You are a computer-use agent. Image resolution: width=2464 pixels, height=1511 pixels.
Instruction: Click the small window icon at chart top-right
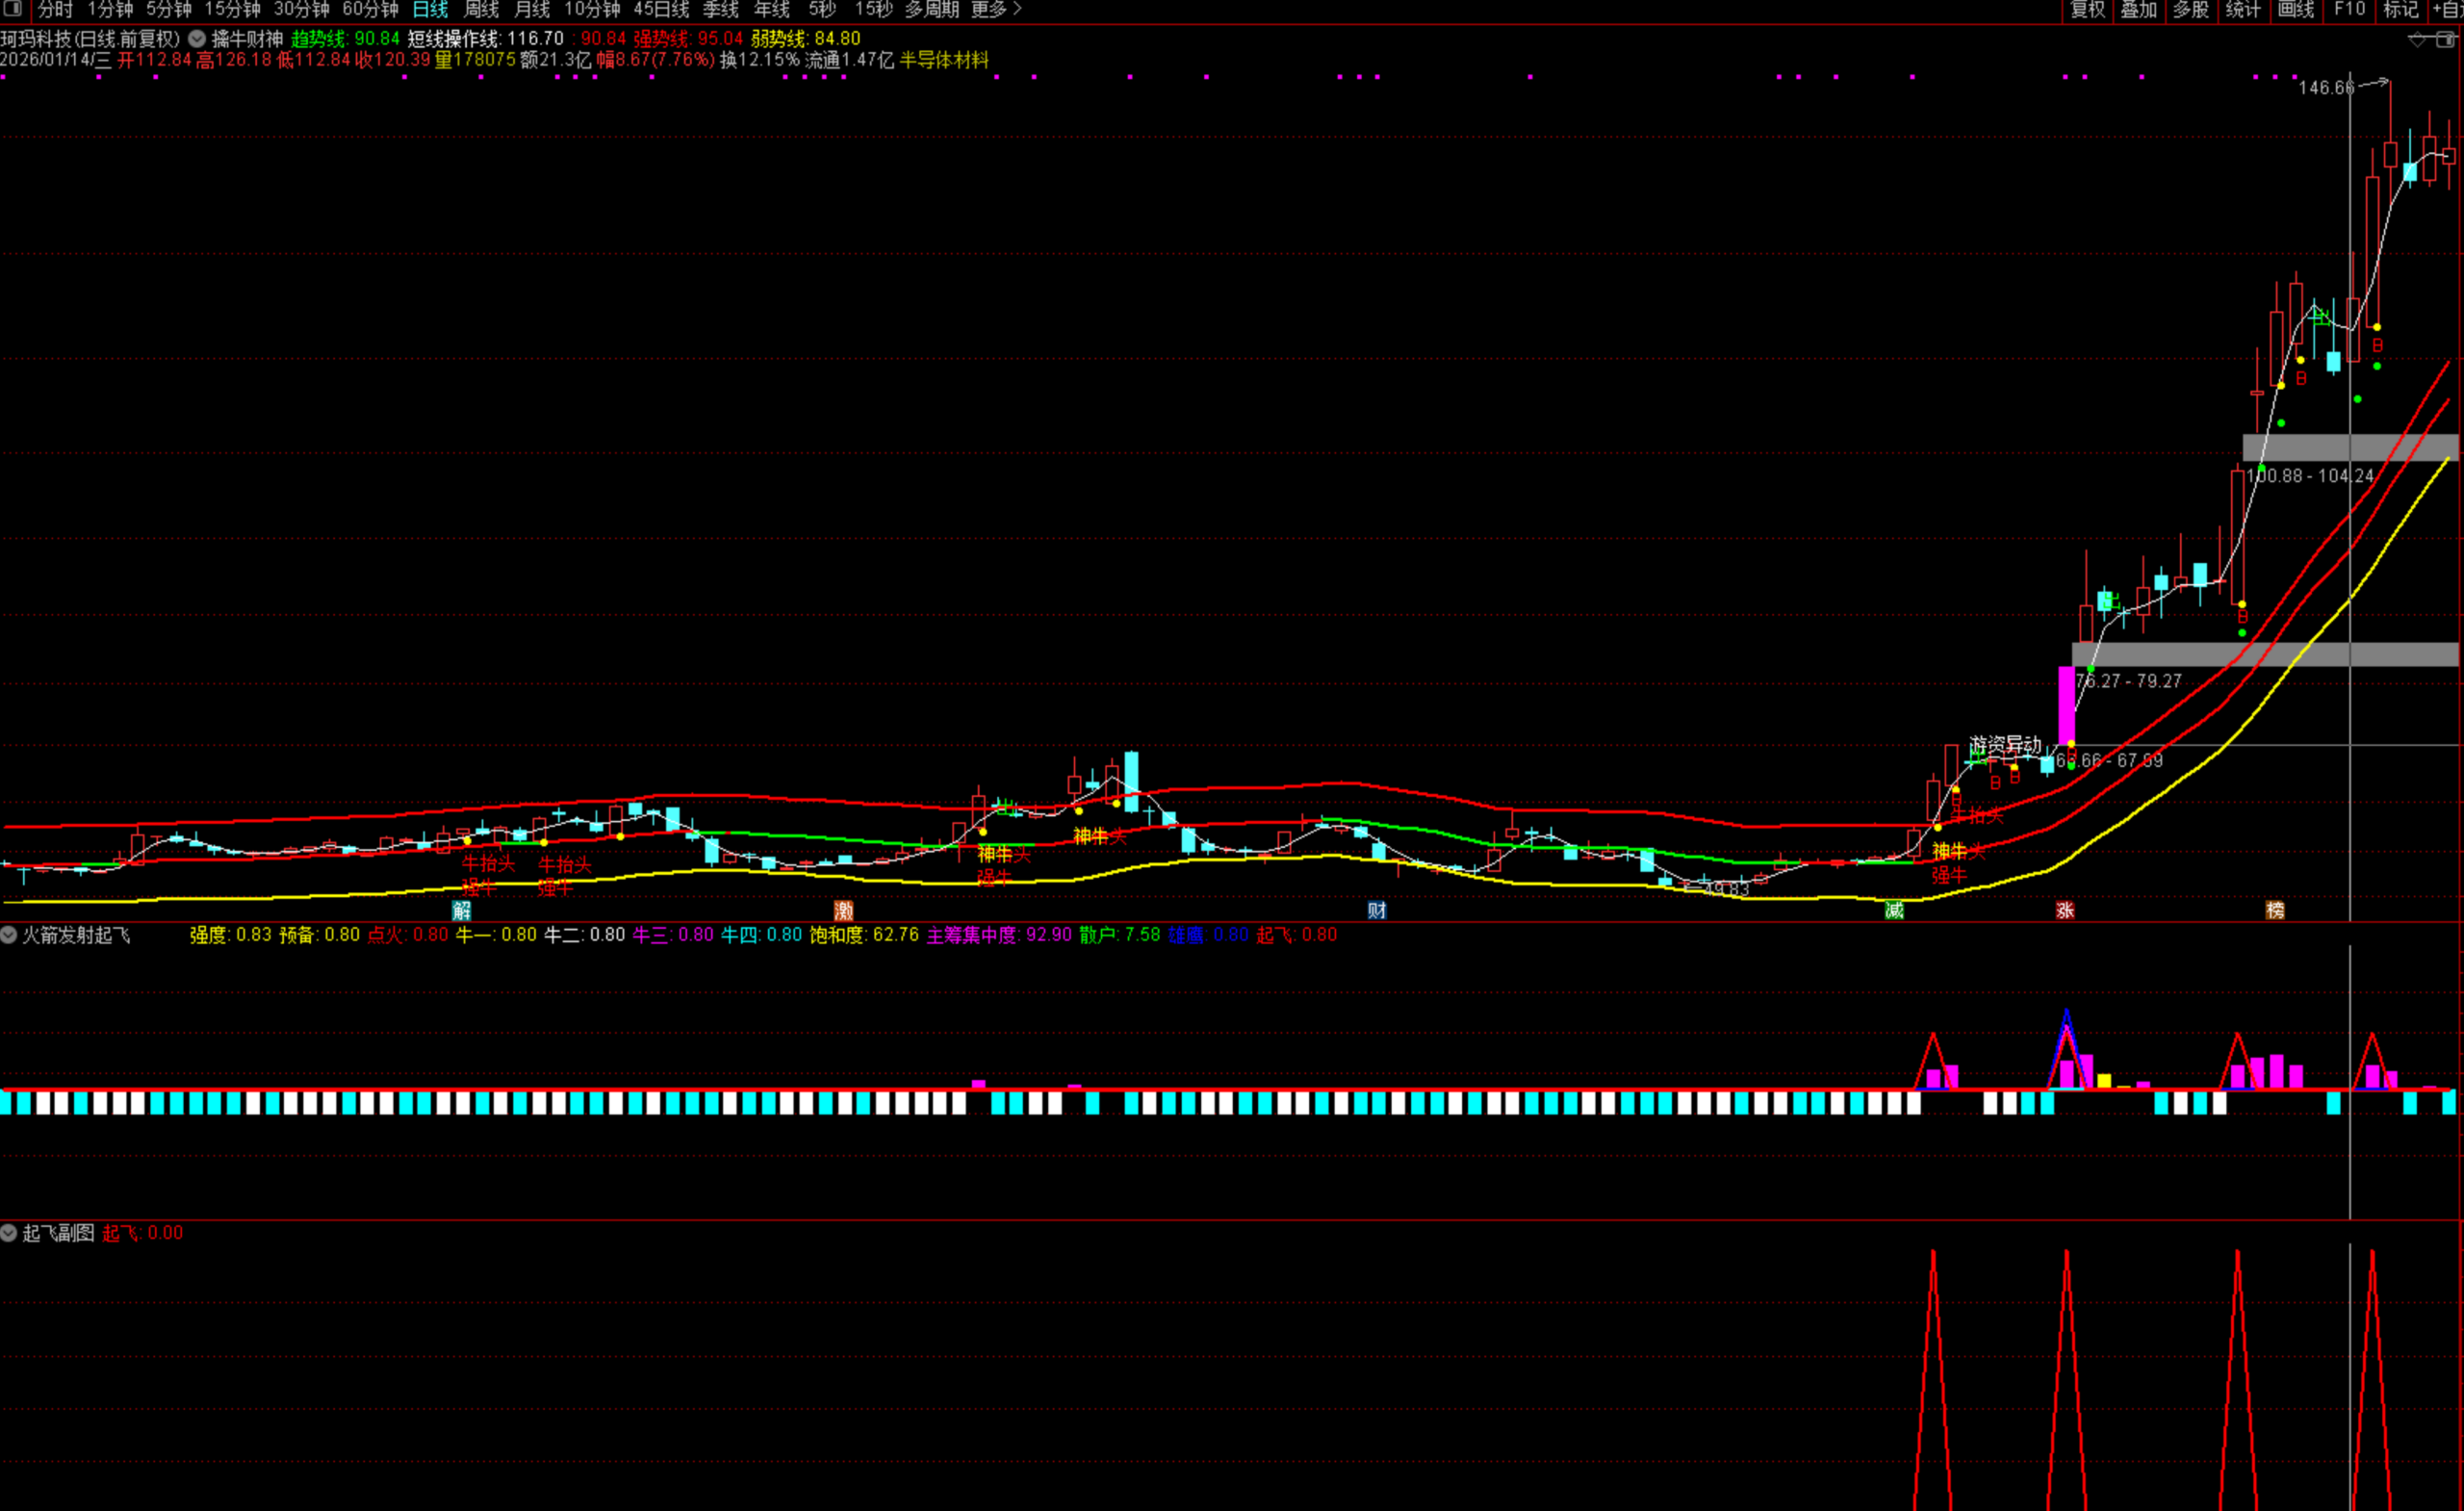[2445, 40]
